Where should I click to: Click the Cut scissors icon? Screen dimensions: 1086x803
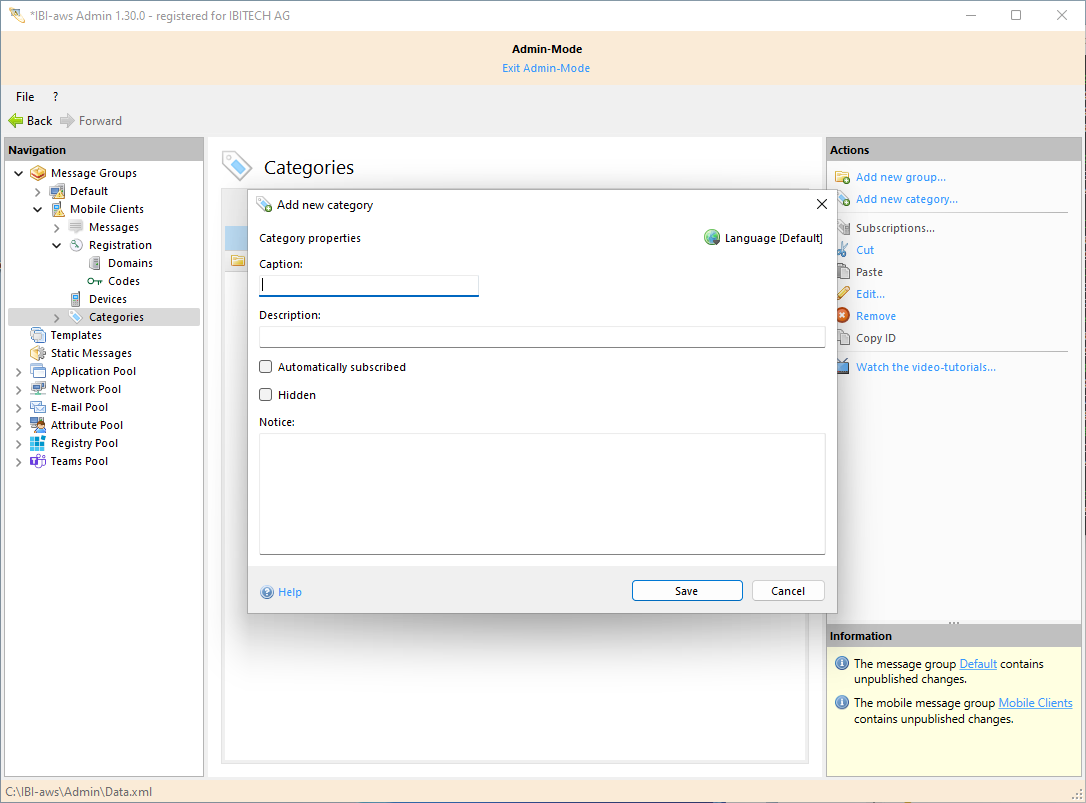pyautogui.click(x=842, y=250)
